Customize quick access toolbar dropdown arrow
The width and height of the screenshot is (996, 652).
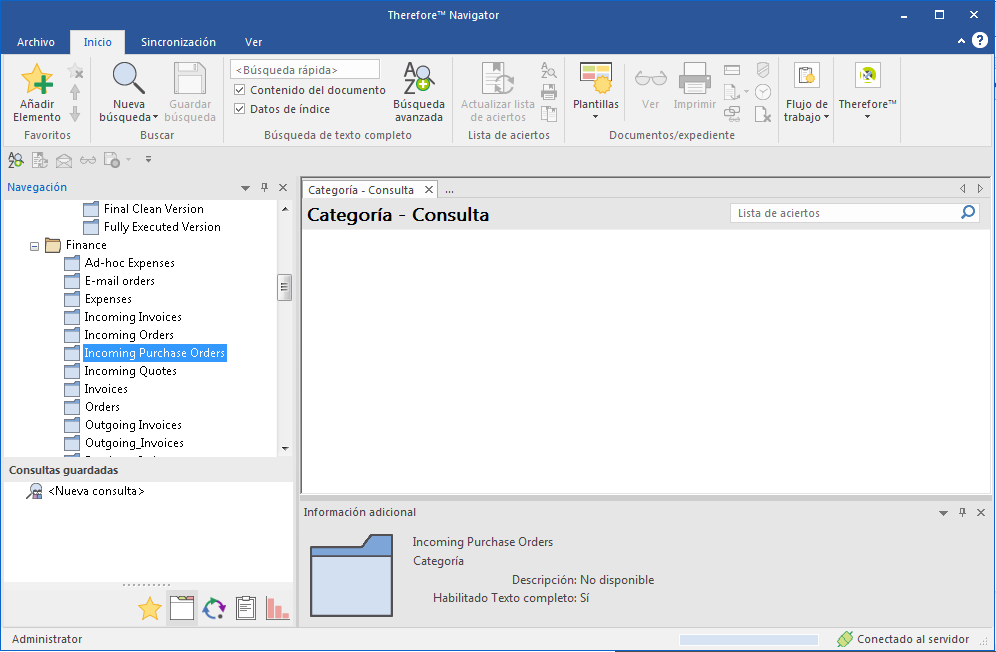tap(148, 160)
